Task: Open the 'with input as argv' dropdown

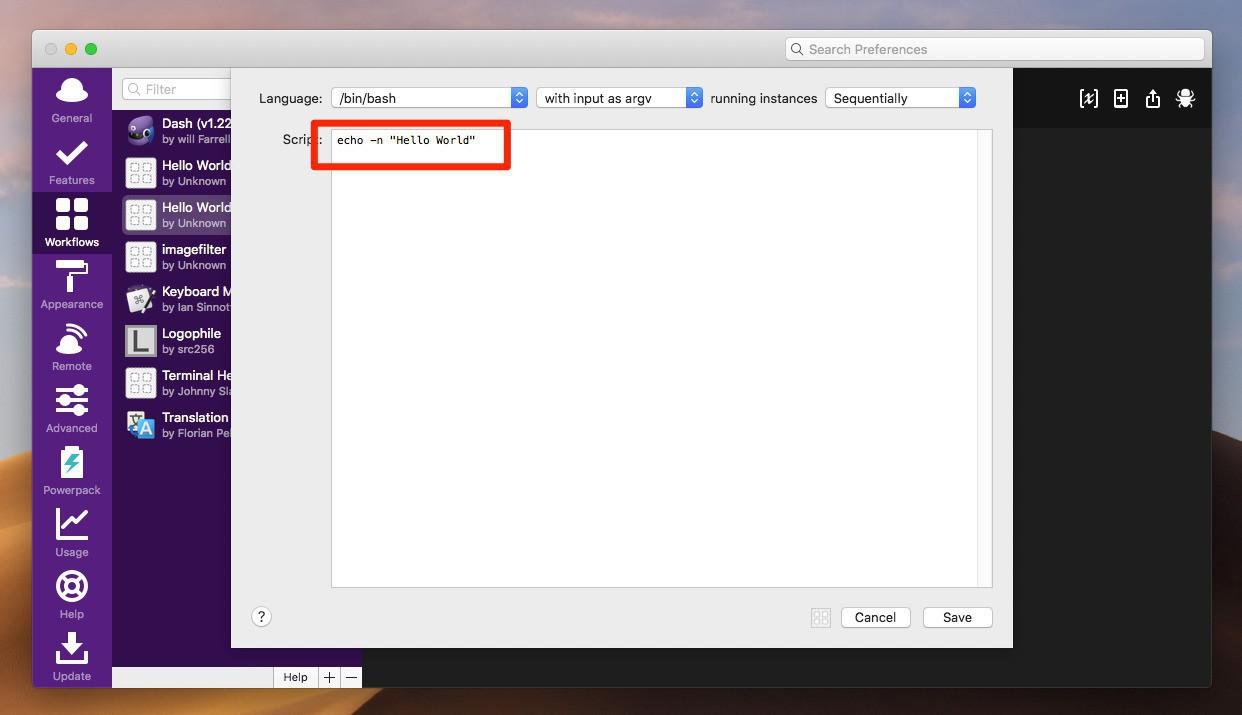Action: [619, 98]
